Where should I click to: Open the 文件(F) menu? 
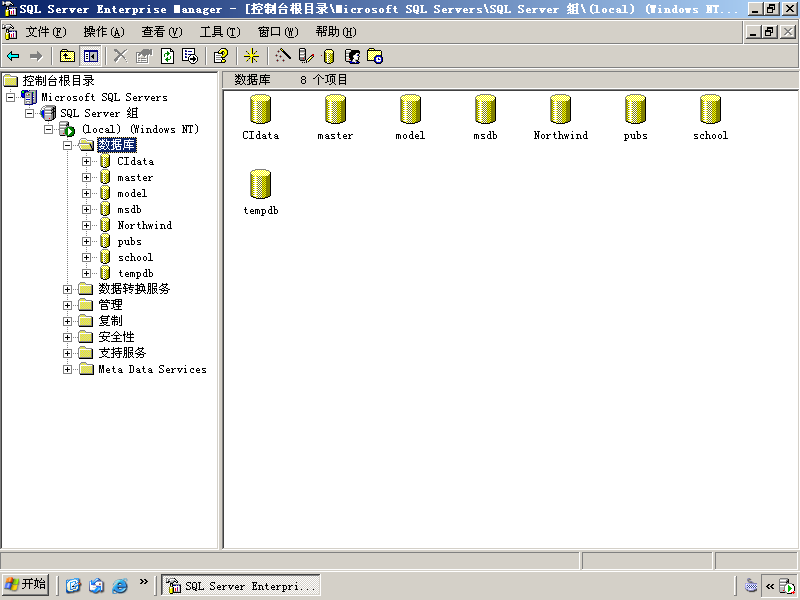point(46,32)
